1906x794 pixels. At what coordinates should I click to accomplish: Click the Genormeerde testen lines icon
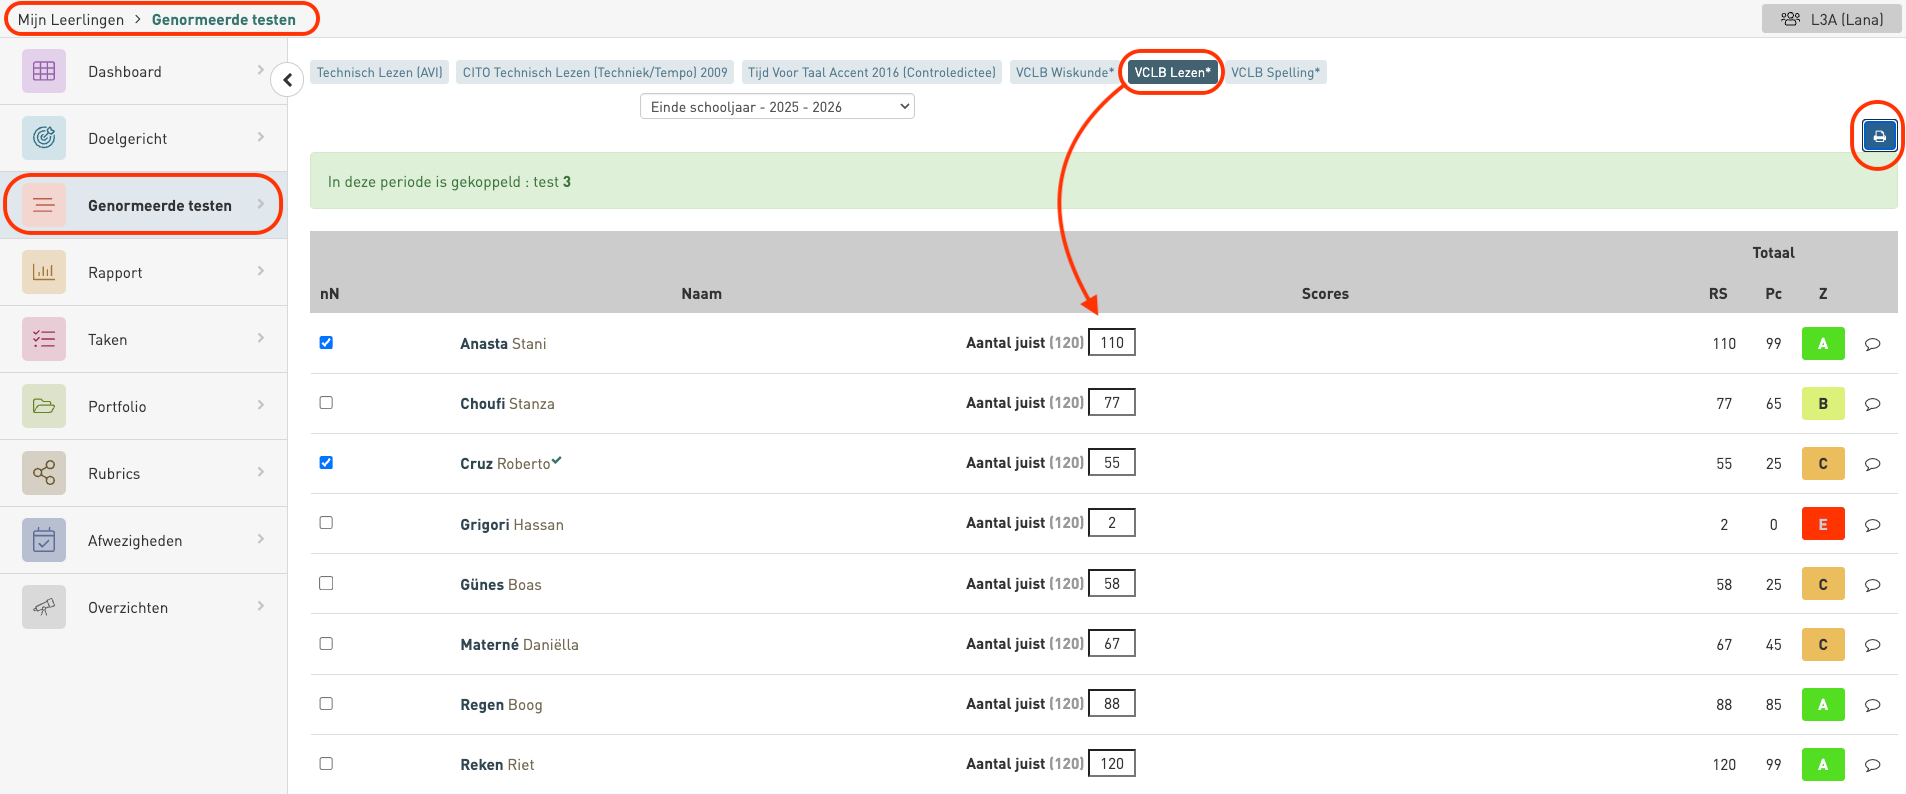[44, 205]
